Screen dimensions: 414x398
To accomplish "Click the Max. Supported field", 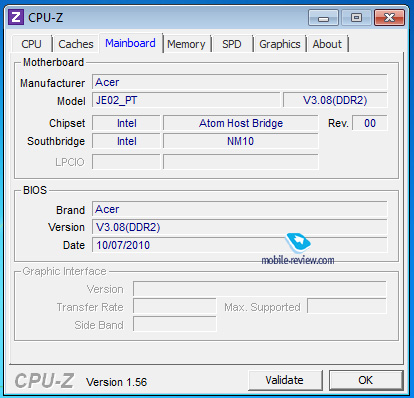I will tap(347, 307).
